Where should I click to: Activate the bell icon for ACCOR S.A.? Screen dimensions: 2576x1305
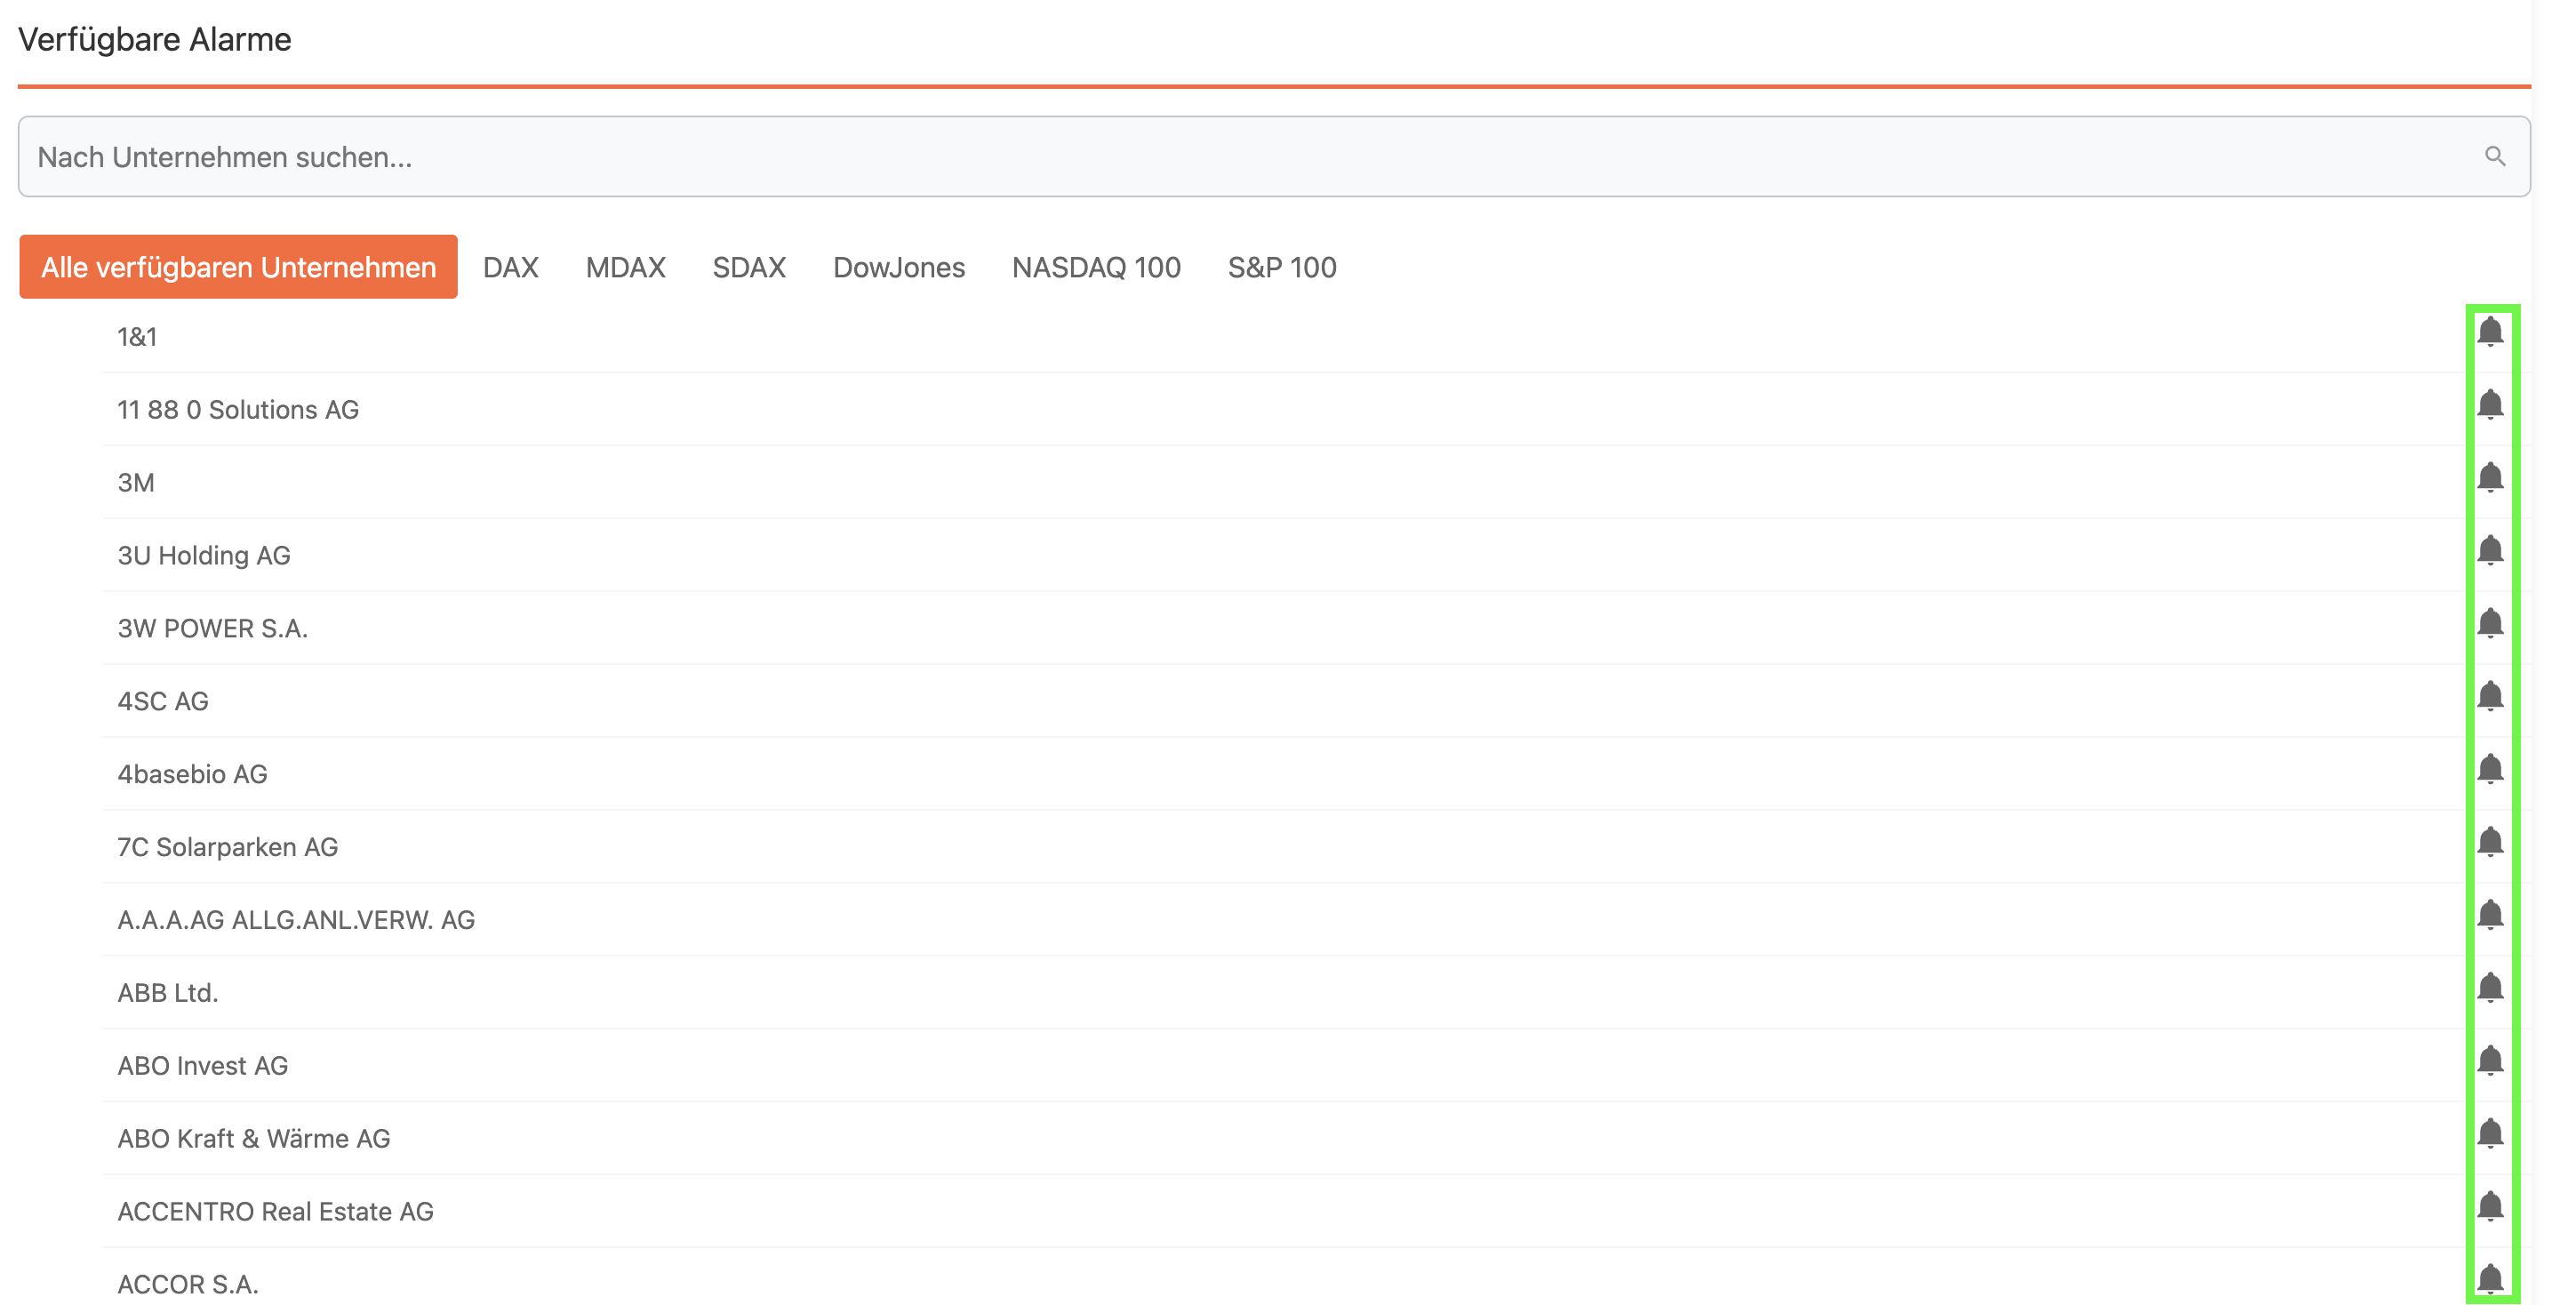pyautogui.click(x=2490, y=1280)
